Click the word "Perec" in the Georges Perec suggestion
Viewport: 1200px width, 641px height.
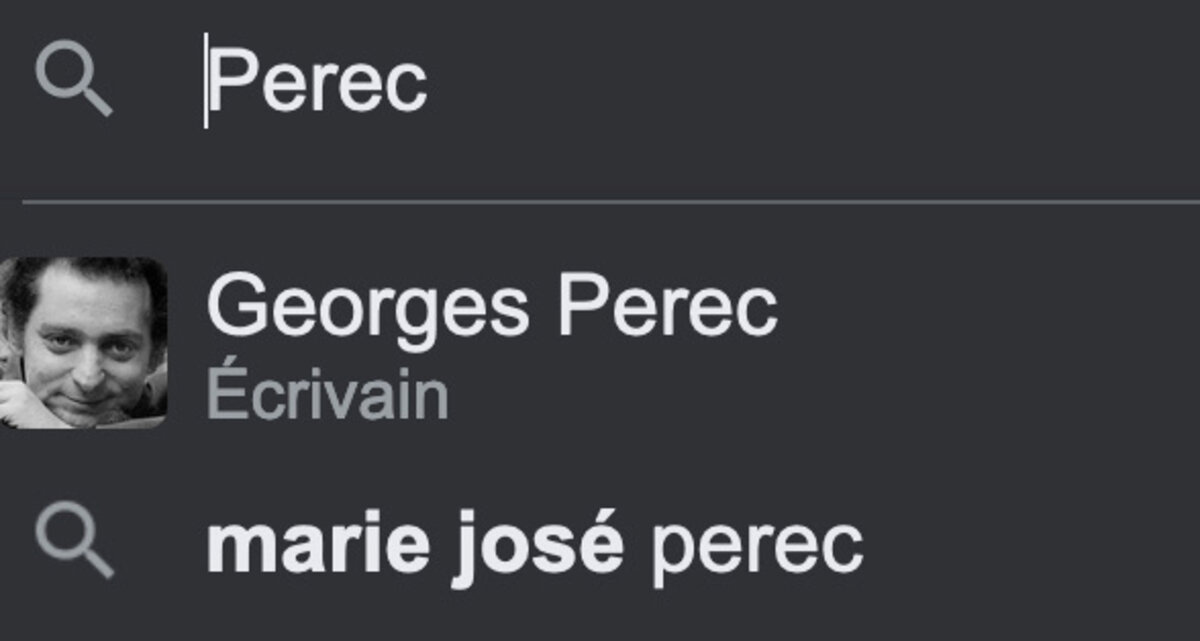coord(667,307)
